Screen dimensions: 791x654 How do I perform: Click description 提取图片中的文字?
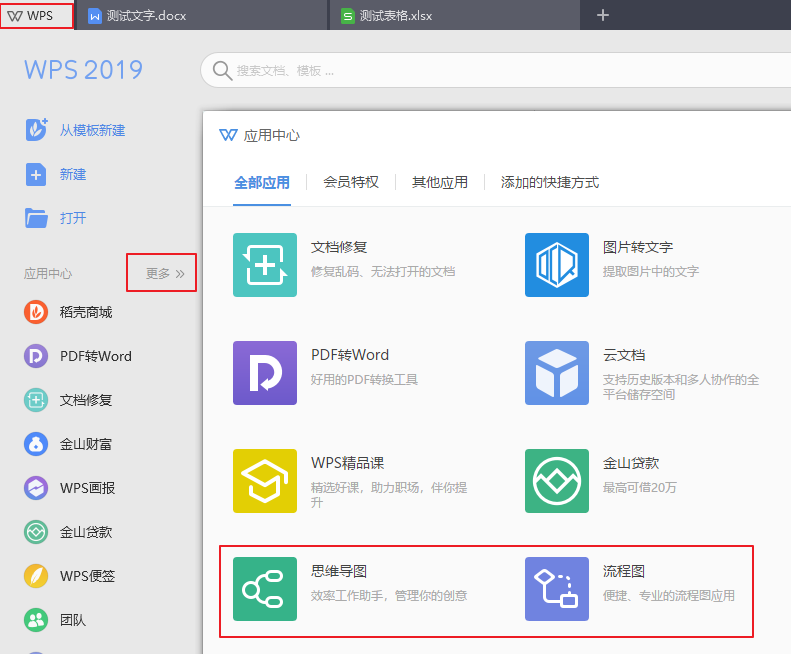651,272
